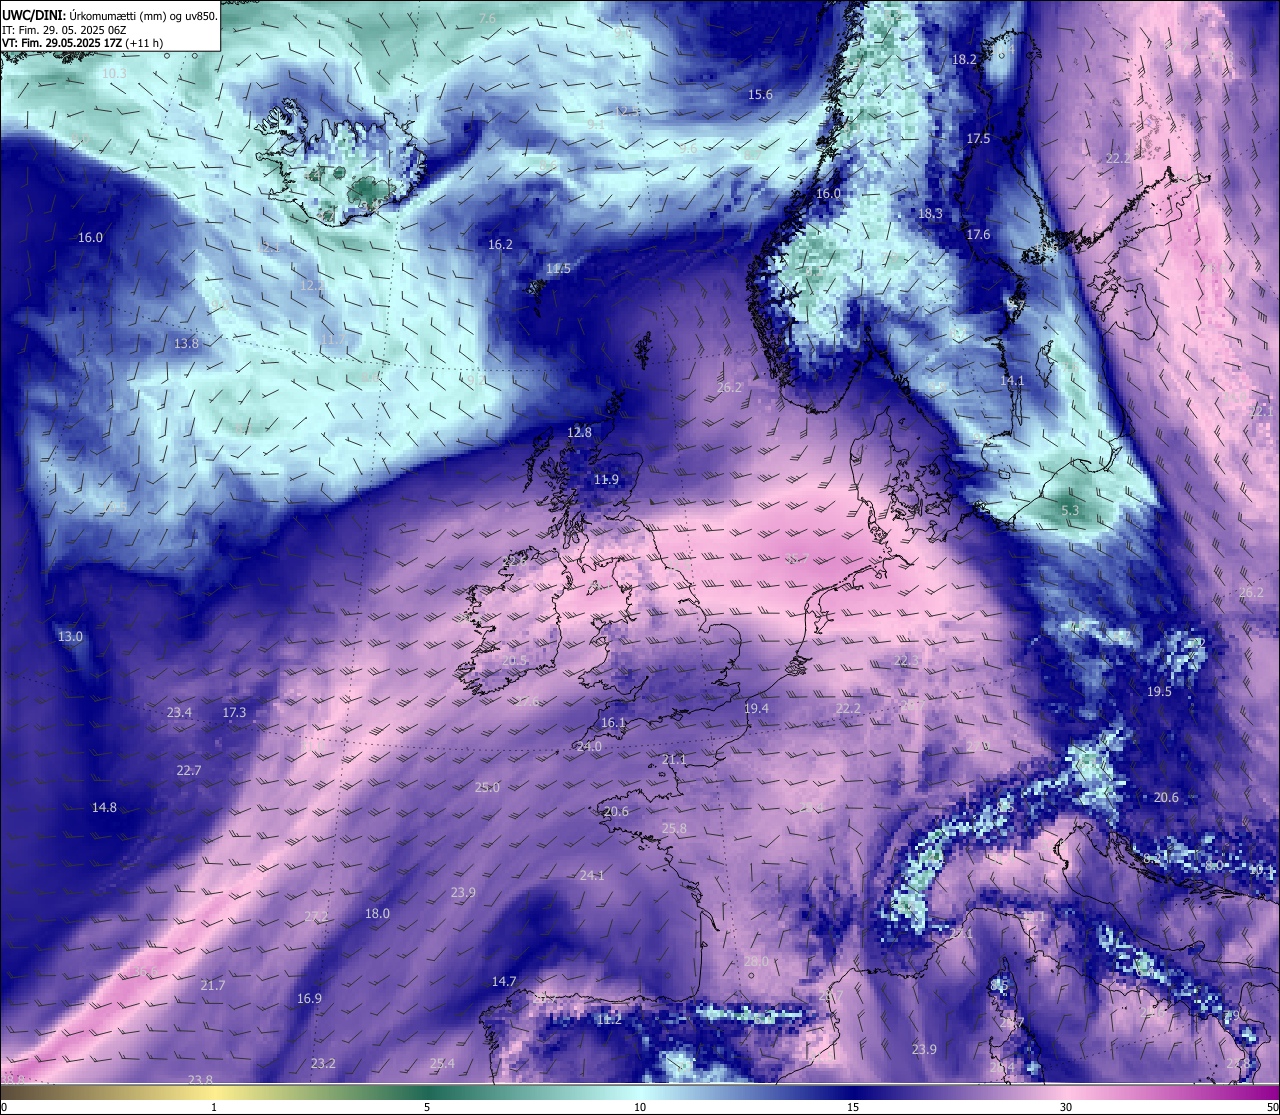Click the 18.3 value over central Scandinavia
Viewport: 1280px width, 1115px height.
coord(930,213)
